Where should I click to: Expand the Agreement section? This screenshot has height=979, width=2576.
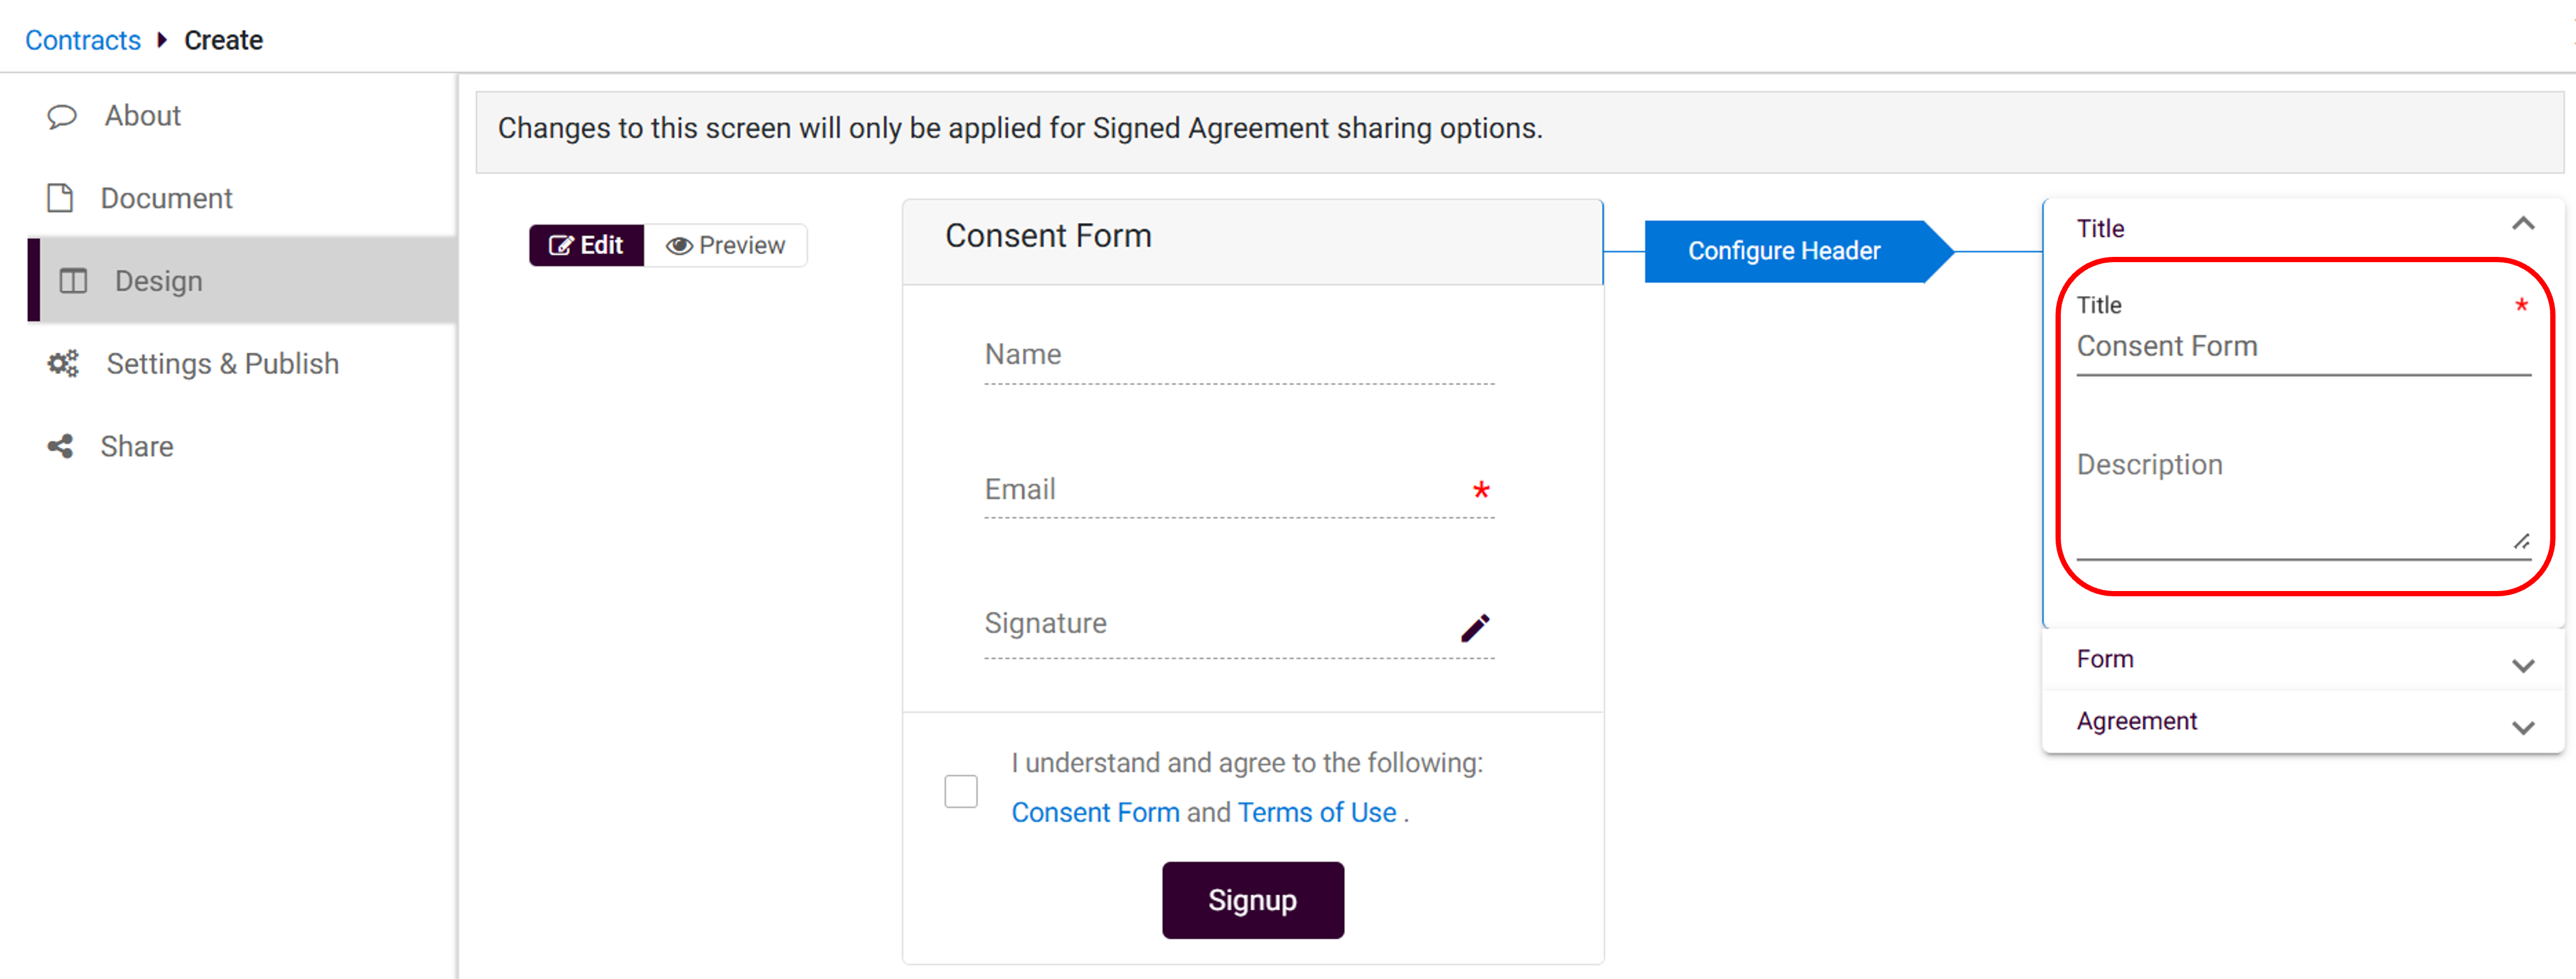pos(2522,727)
